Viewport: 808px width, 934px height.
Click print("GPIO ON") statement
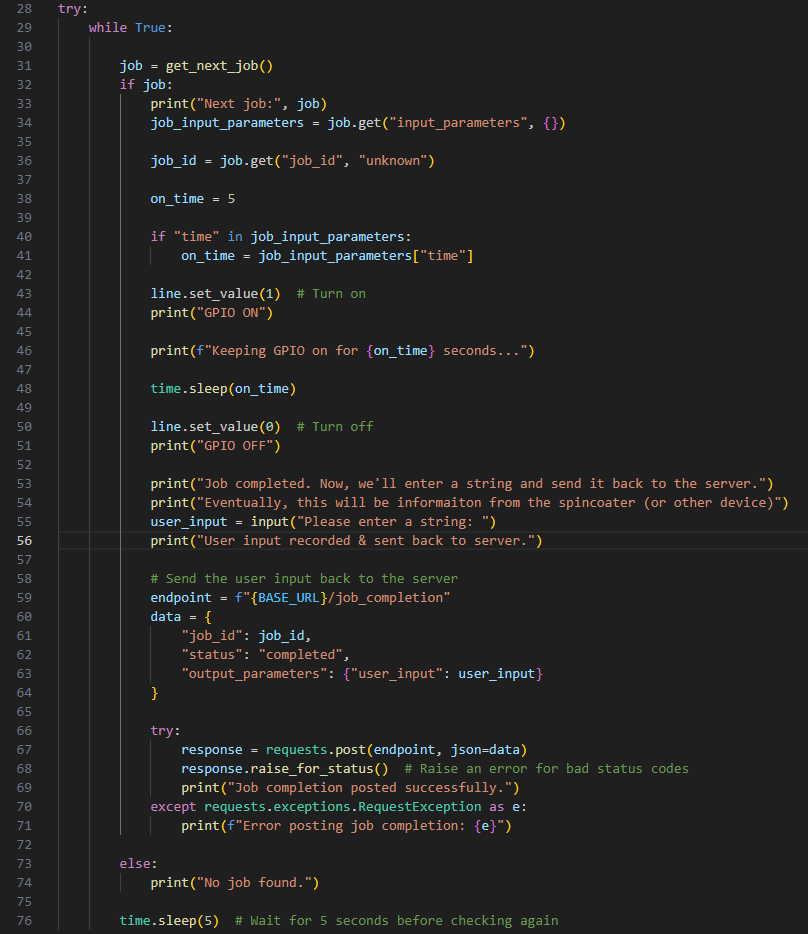tap(212, 313)
